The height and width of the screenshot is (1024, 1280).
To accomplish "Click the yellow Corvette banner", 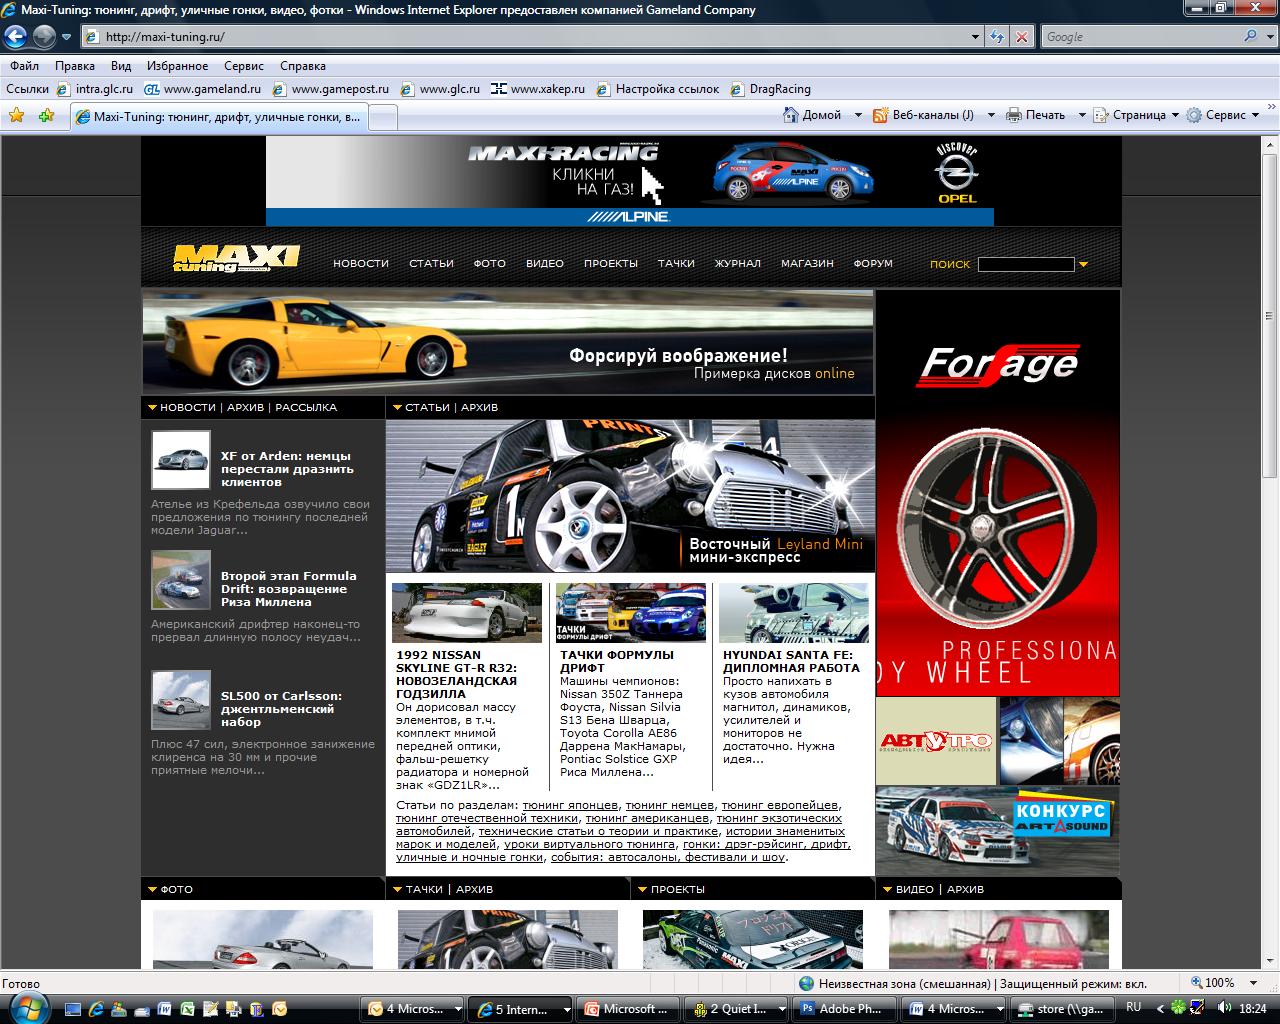I will [x=507, y=342].
